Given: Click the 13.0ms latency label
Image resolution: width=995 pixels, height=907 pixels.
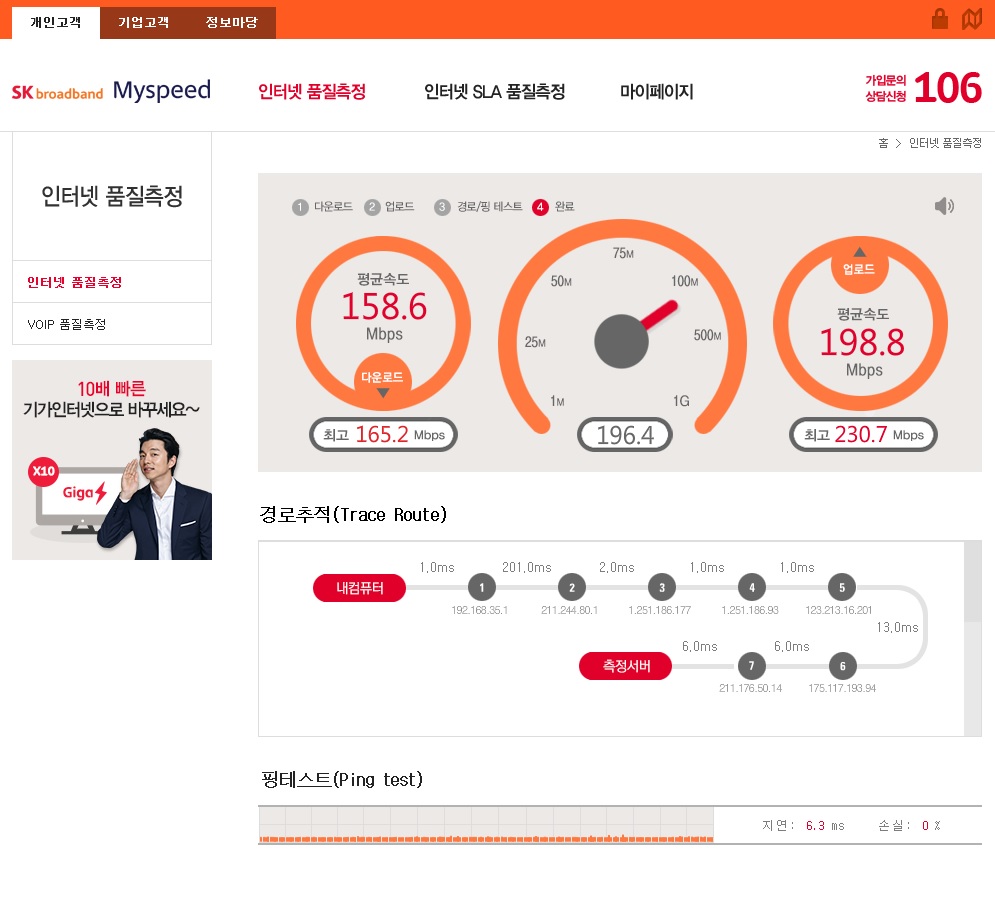Looking at the screenshot, I should click(x=897, y=627).
